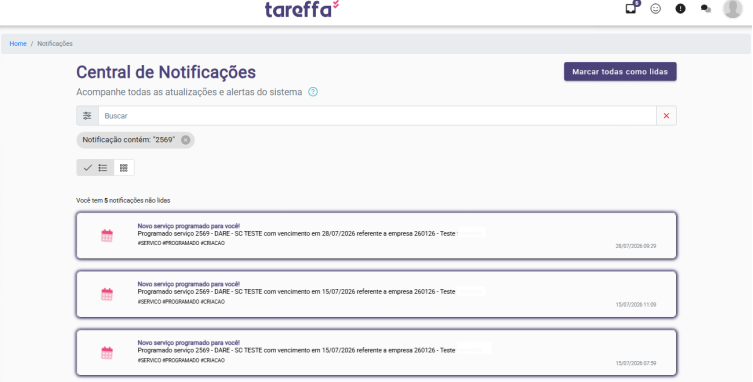Remove the 'Notificação contém: 2569' filter chip
The height and width of the screenshot is (382, 753).
(x=185, y=140)
